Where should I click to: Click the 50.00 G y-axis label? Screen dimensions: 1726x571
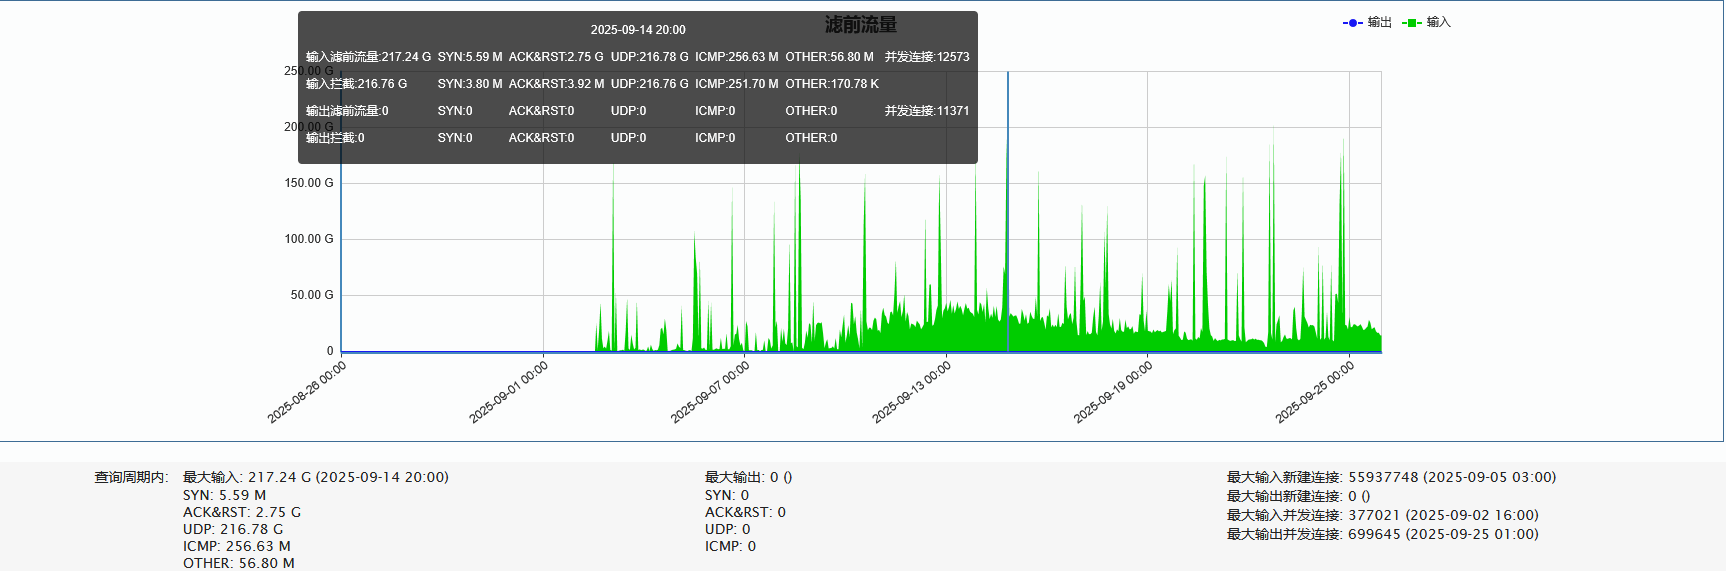coord(312,295)
